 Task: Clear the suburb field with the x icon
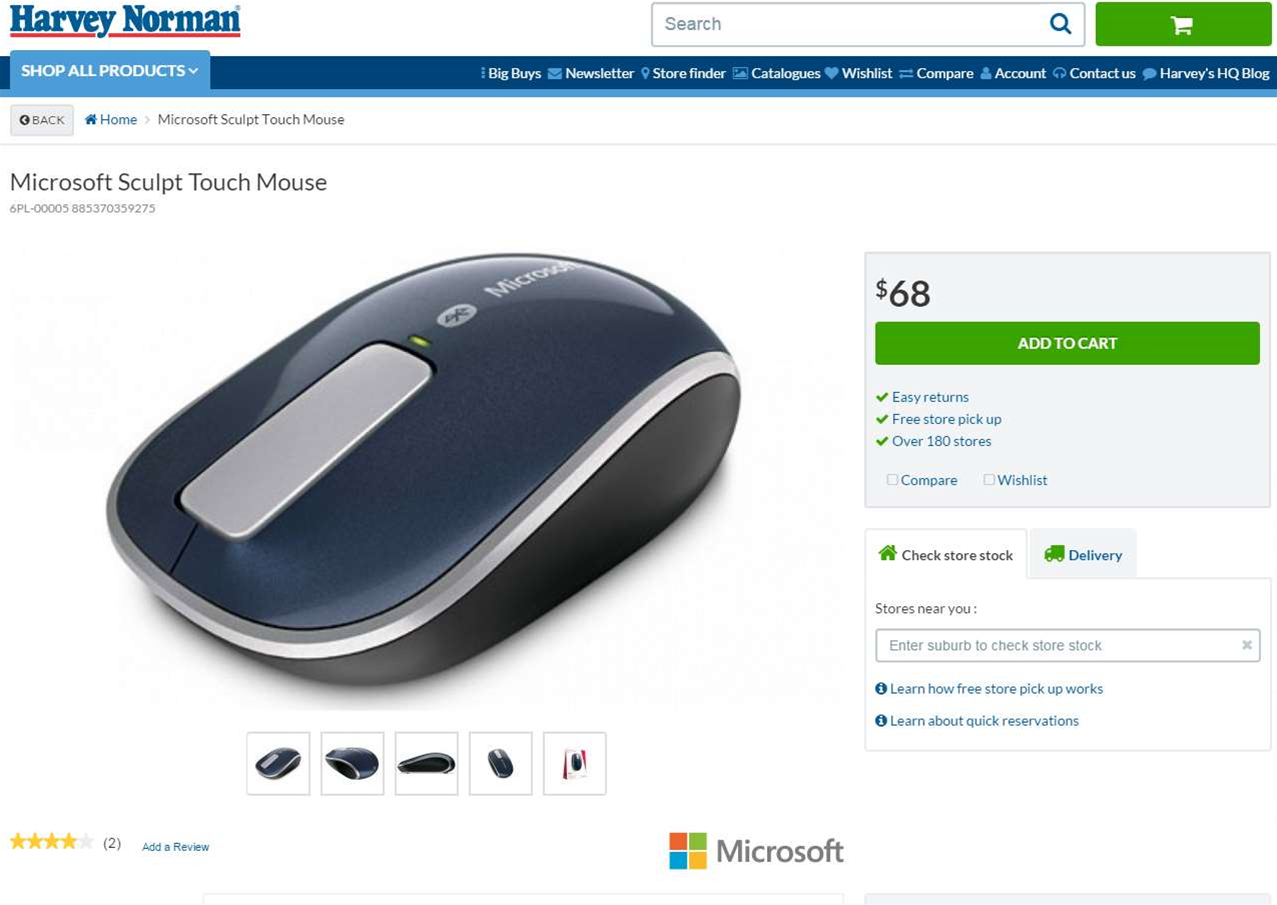point(1247,645)
